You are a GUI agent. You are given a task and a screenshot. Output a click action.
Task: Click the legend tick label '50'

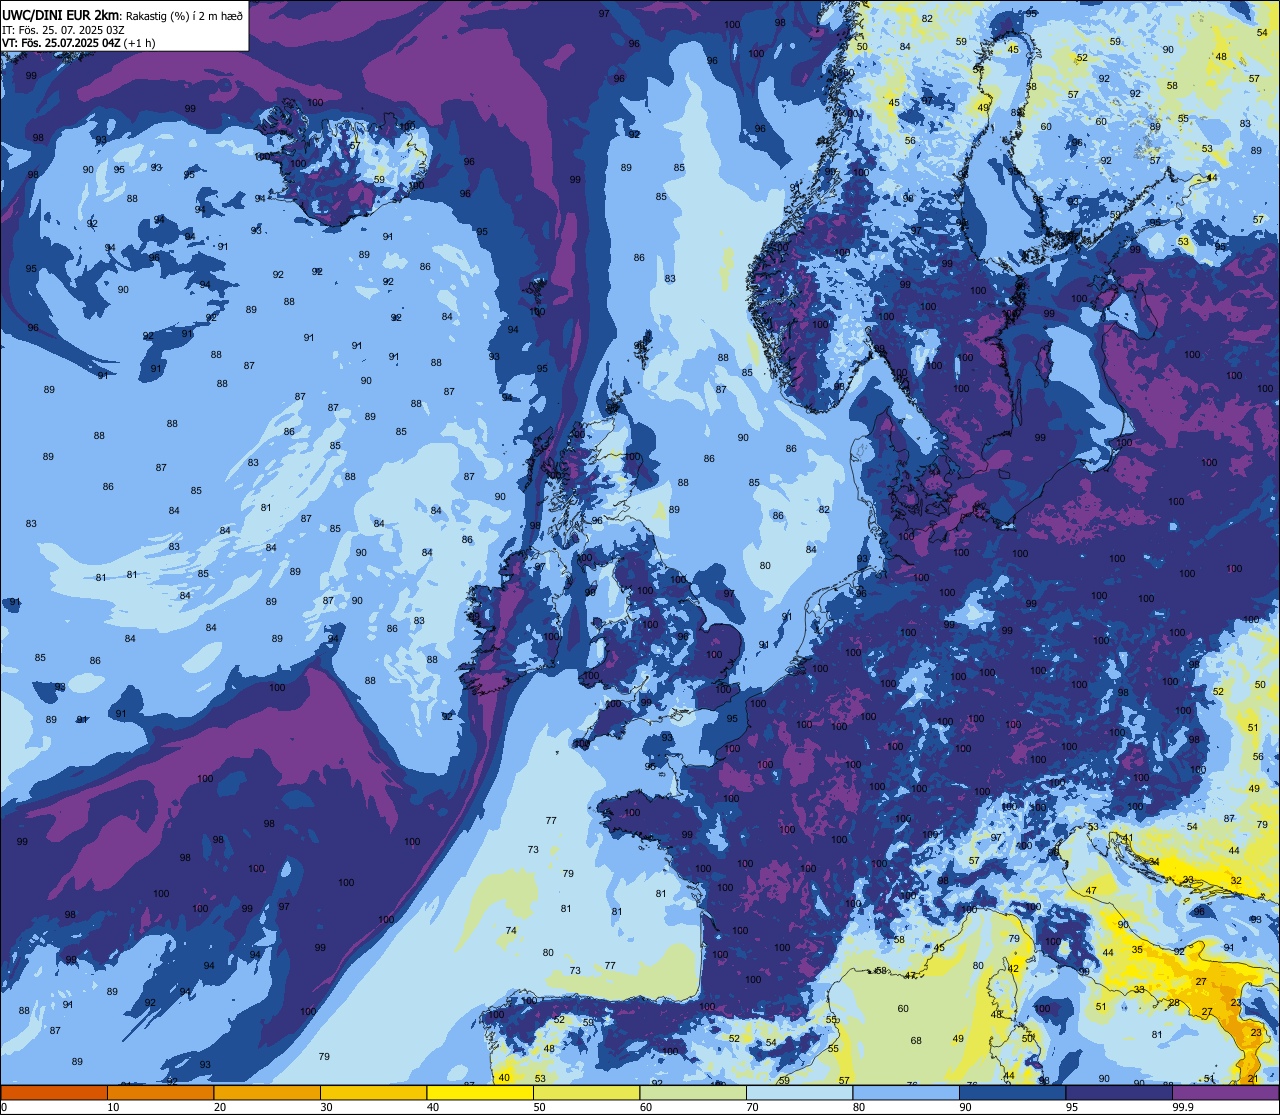tap(539, 1106)
